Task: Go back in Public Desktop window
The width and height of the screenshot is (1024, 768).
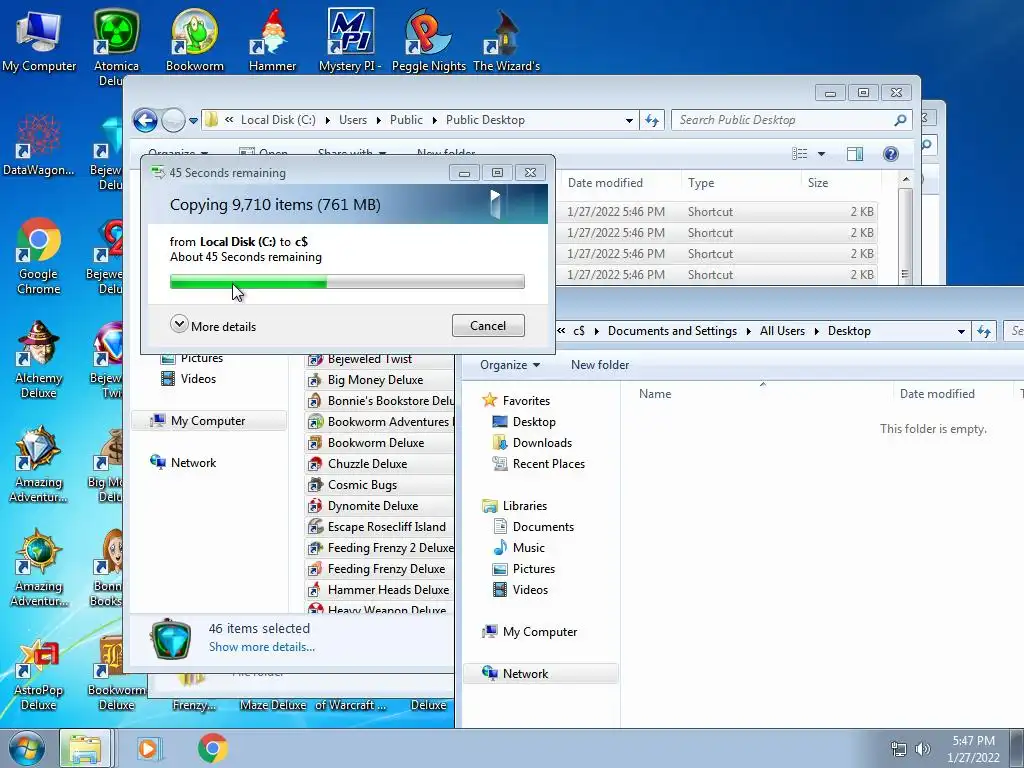Action: [145, 120]
